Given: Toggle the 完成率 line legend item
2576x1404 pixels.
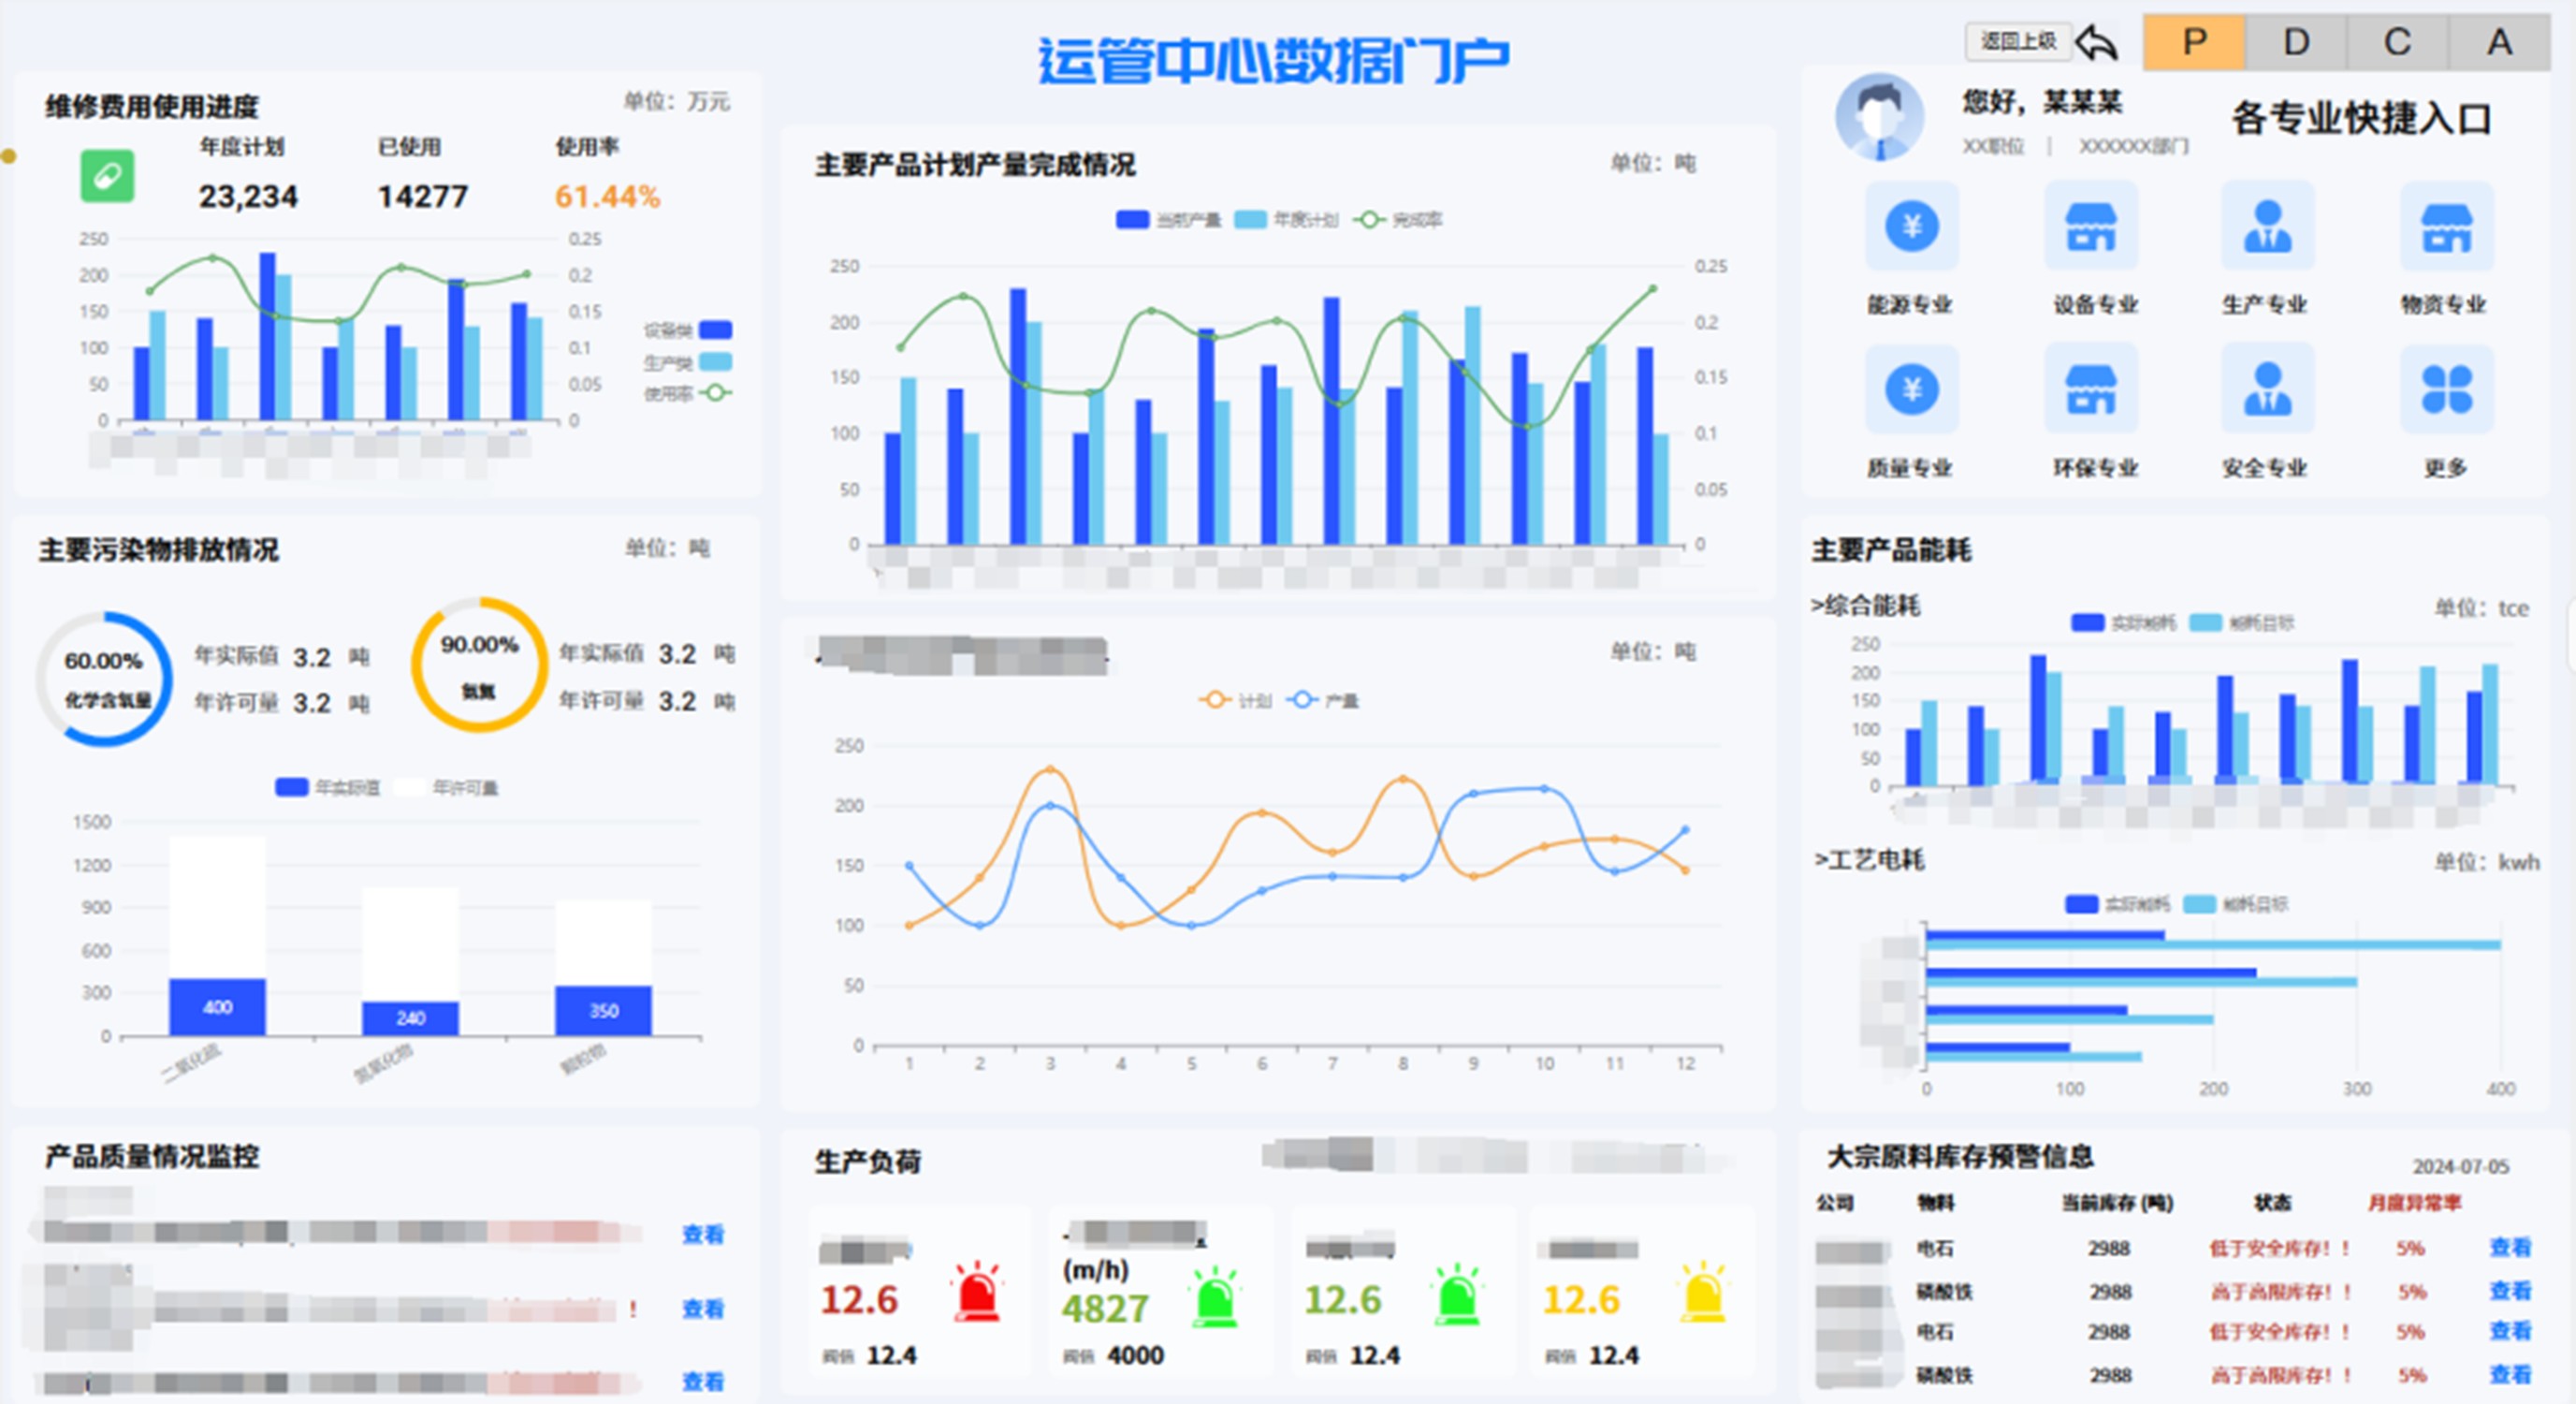Looking at the screenshot, I should tap(1369, 220).
